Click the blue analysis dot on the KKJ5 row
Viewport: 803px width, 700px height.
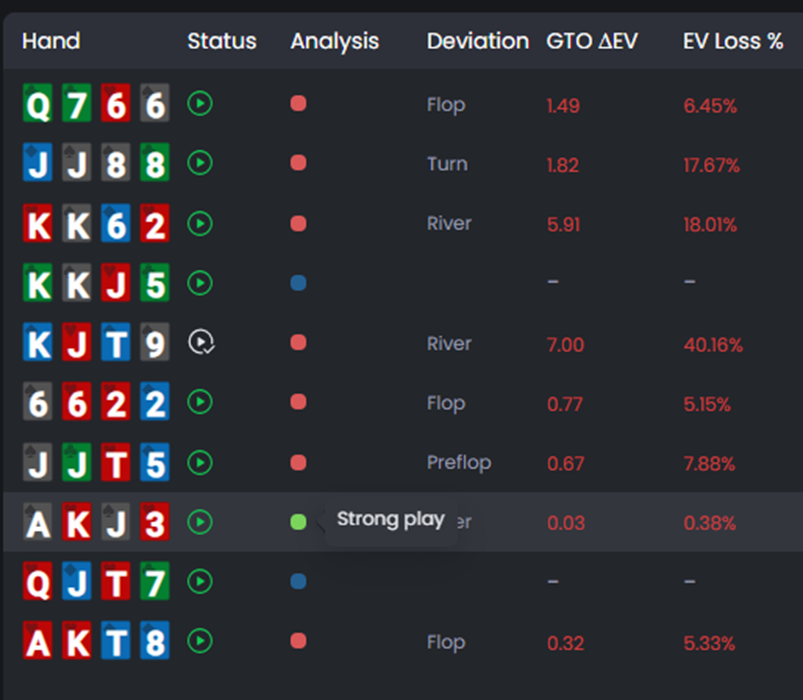(297, 283)
